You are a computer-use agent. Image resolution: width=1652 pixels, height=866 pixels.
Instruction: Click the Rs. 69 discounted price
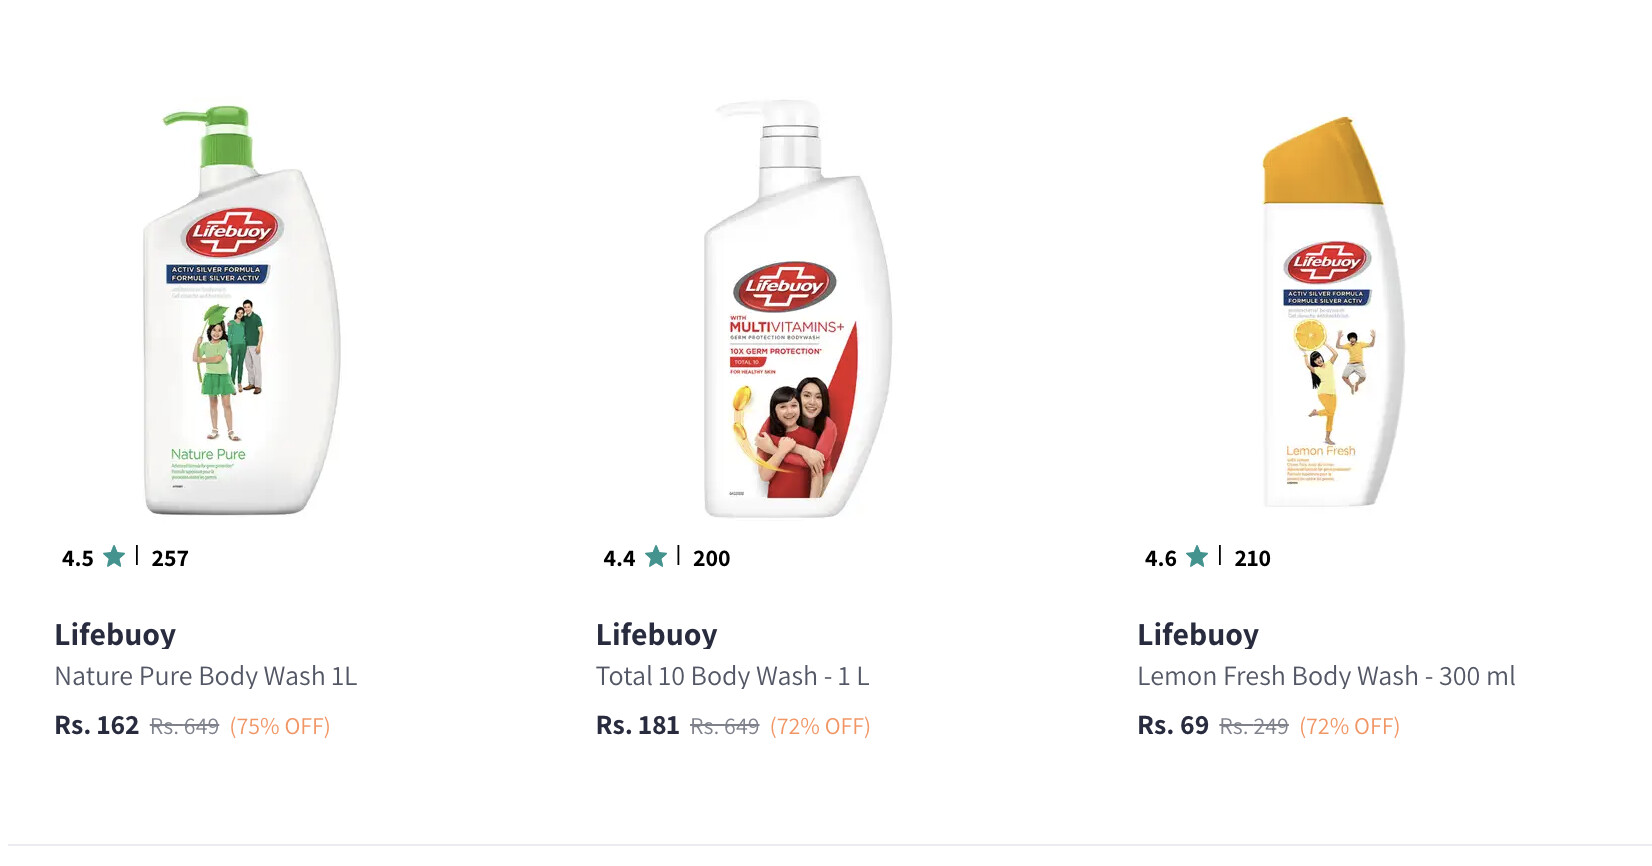[1172, 725]
